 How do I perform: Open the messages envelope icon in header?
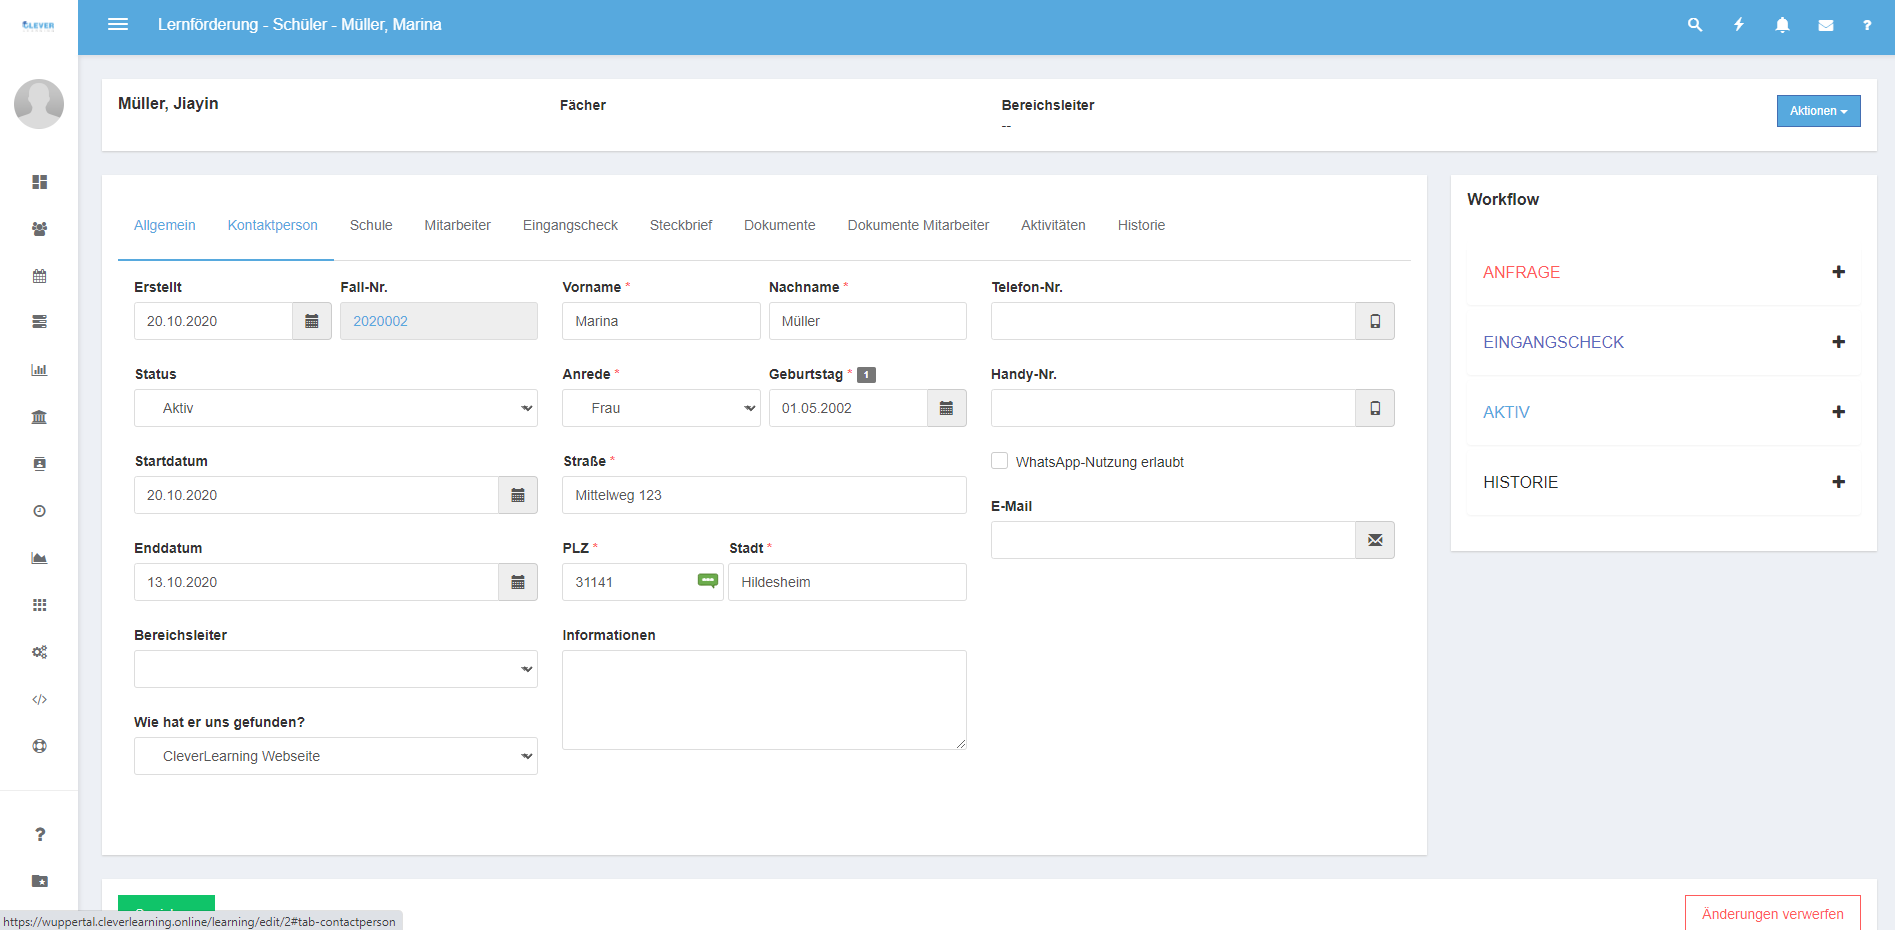click(1825, 25)
